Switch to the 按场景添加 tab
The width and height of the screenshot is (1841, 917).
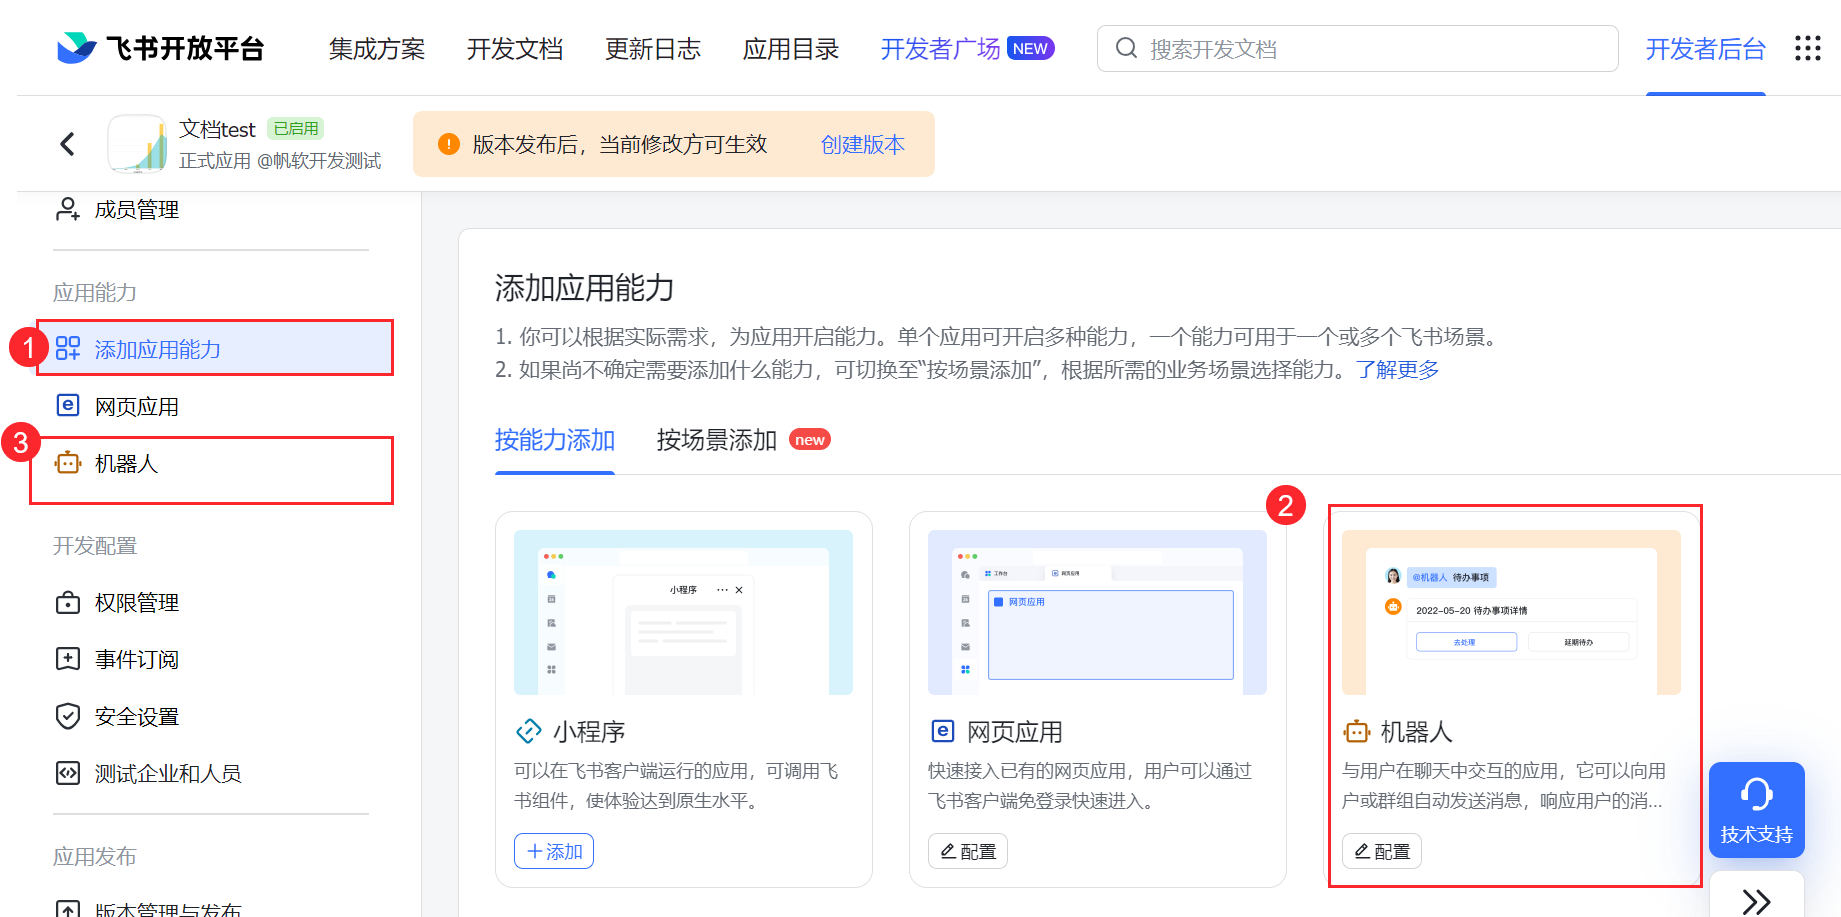(717, 440)
